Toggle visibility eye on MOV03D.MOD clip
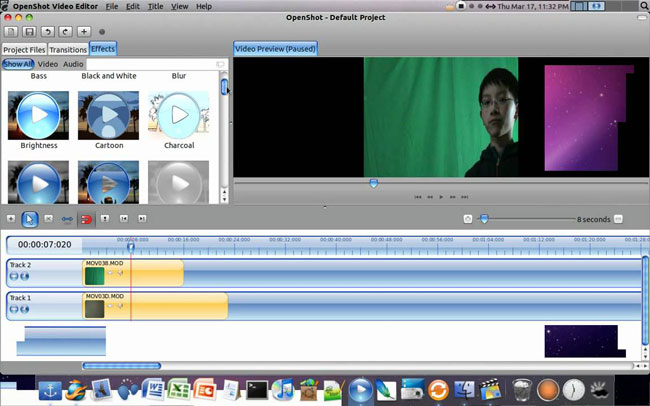 110,306
